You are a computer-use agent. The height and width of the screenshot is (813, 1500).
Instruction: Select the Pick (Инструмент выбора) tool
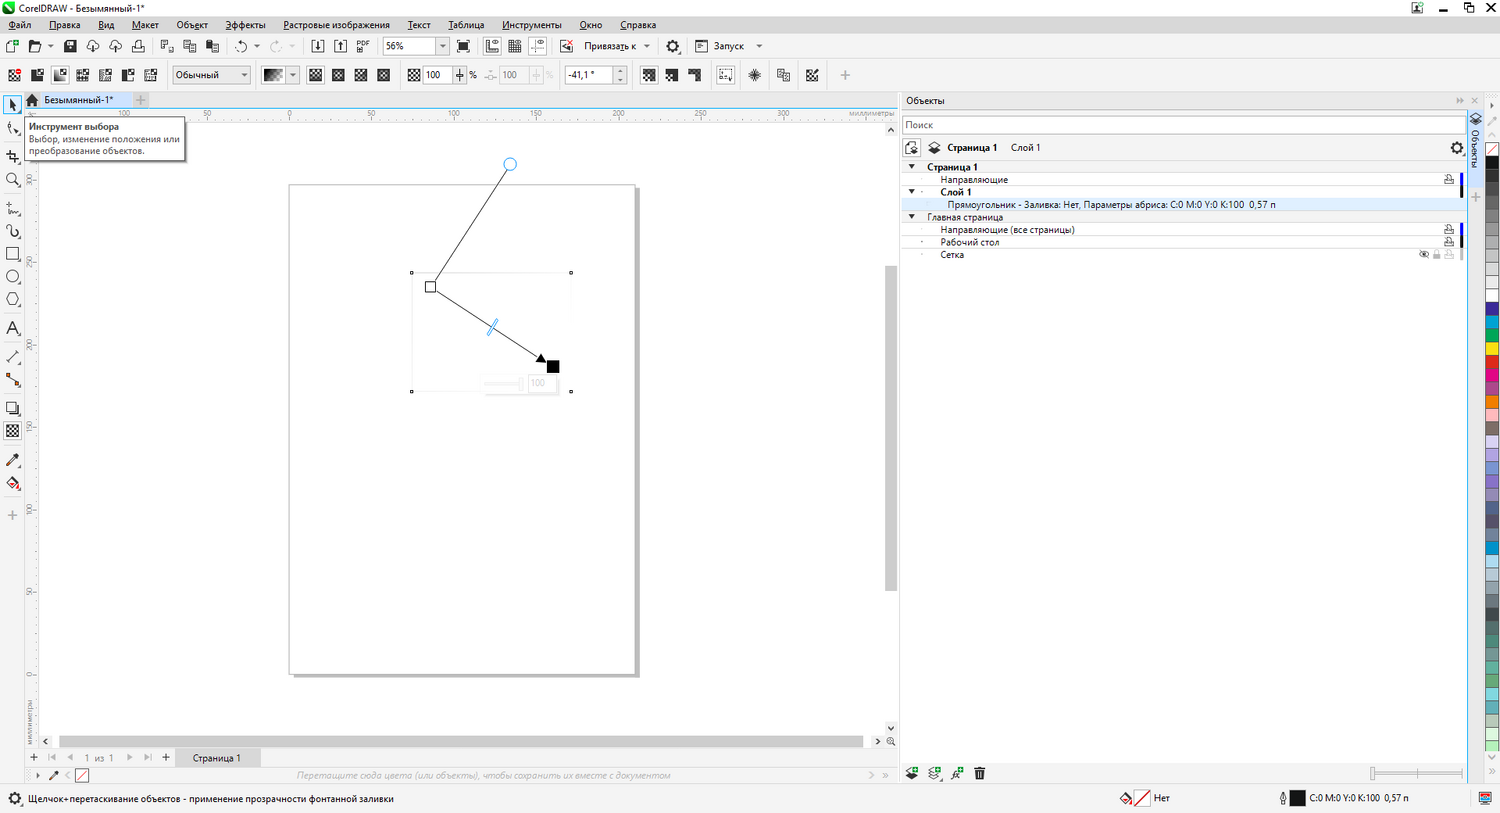pos(13,105)
